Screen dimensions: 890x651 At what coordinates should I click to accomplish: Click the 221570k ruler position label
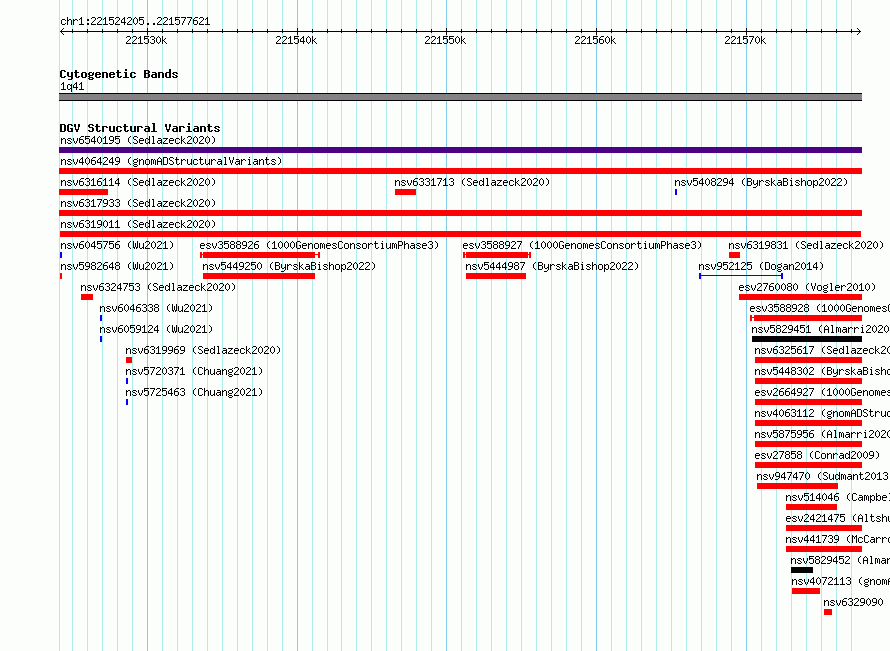(x=745, y=40)
